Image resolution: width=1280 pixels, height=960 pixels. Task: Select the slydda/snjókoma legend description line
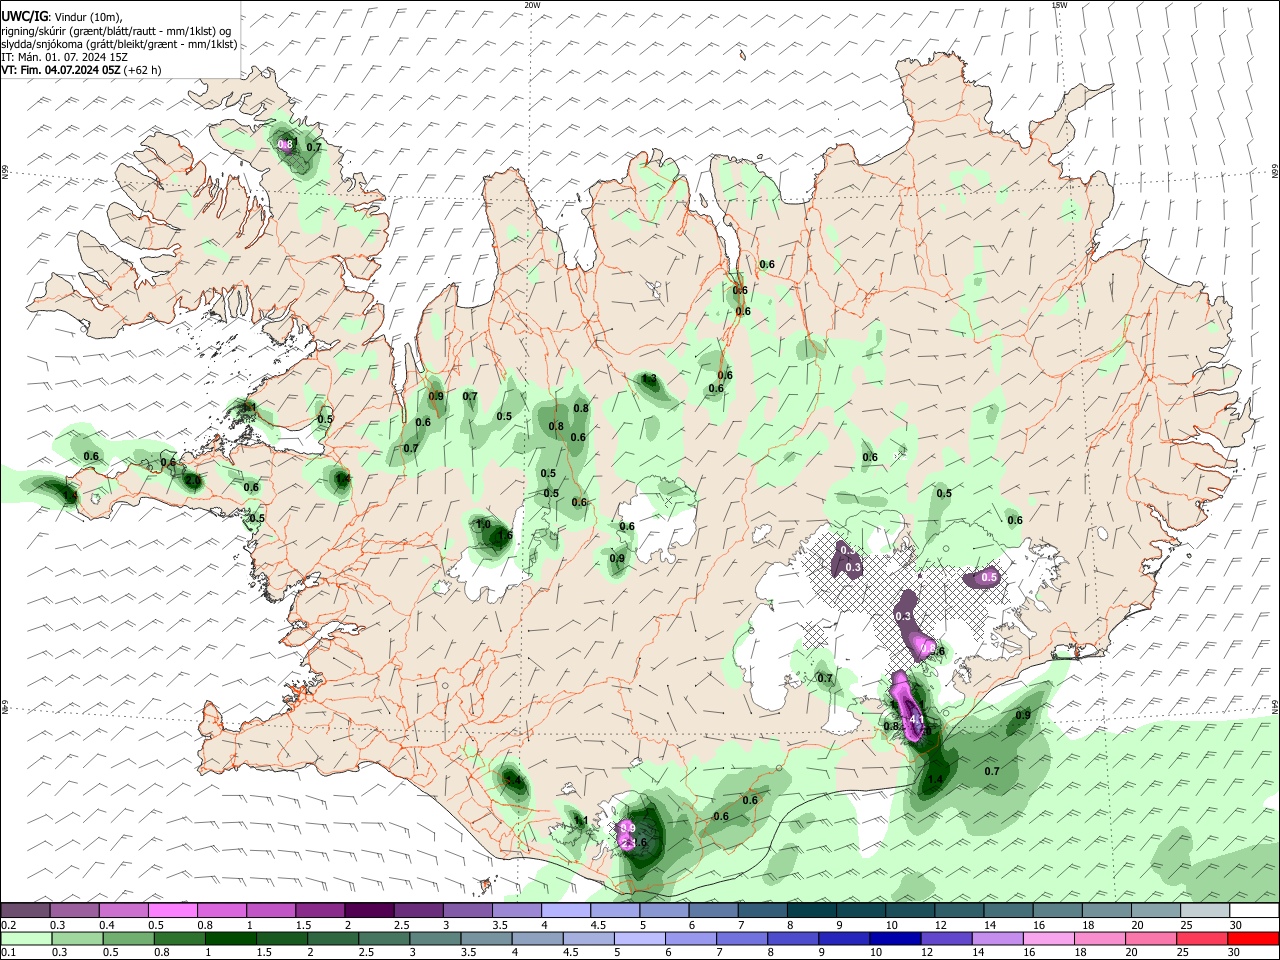[119, 44]
